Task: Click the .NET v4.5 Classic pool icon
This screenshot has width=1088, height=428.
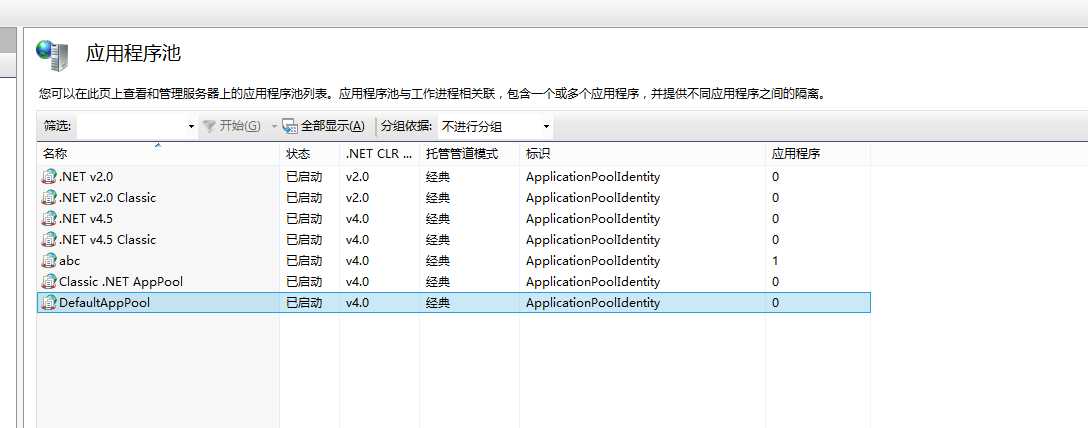Action: [49, 239]
